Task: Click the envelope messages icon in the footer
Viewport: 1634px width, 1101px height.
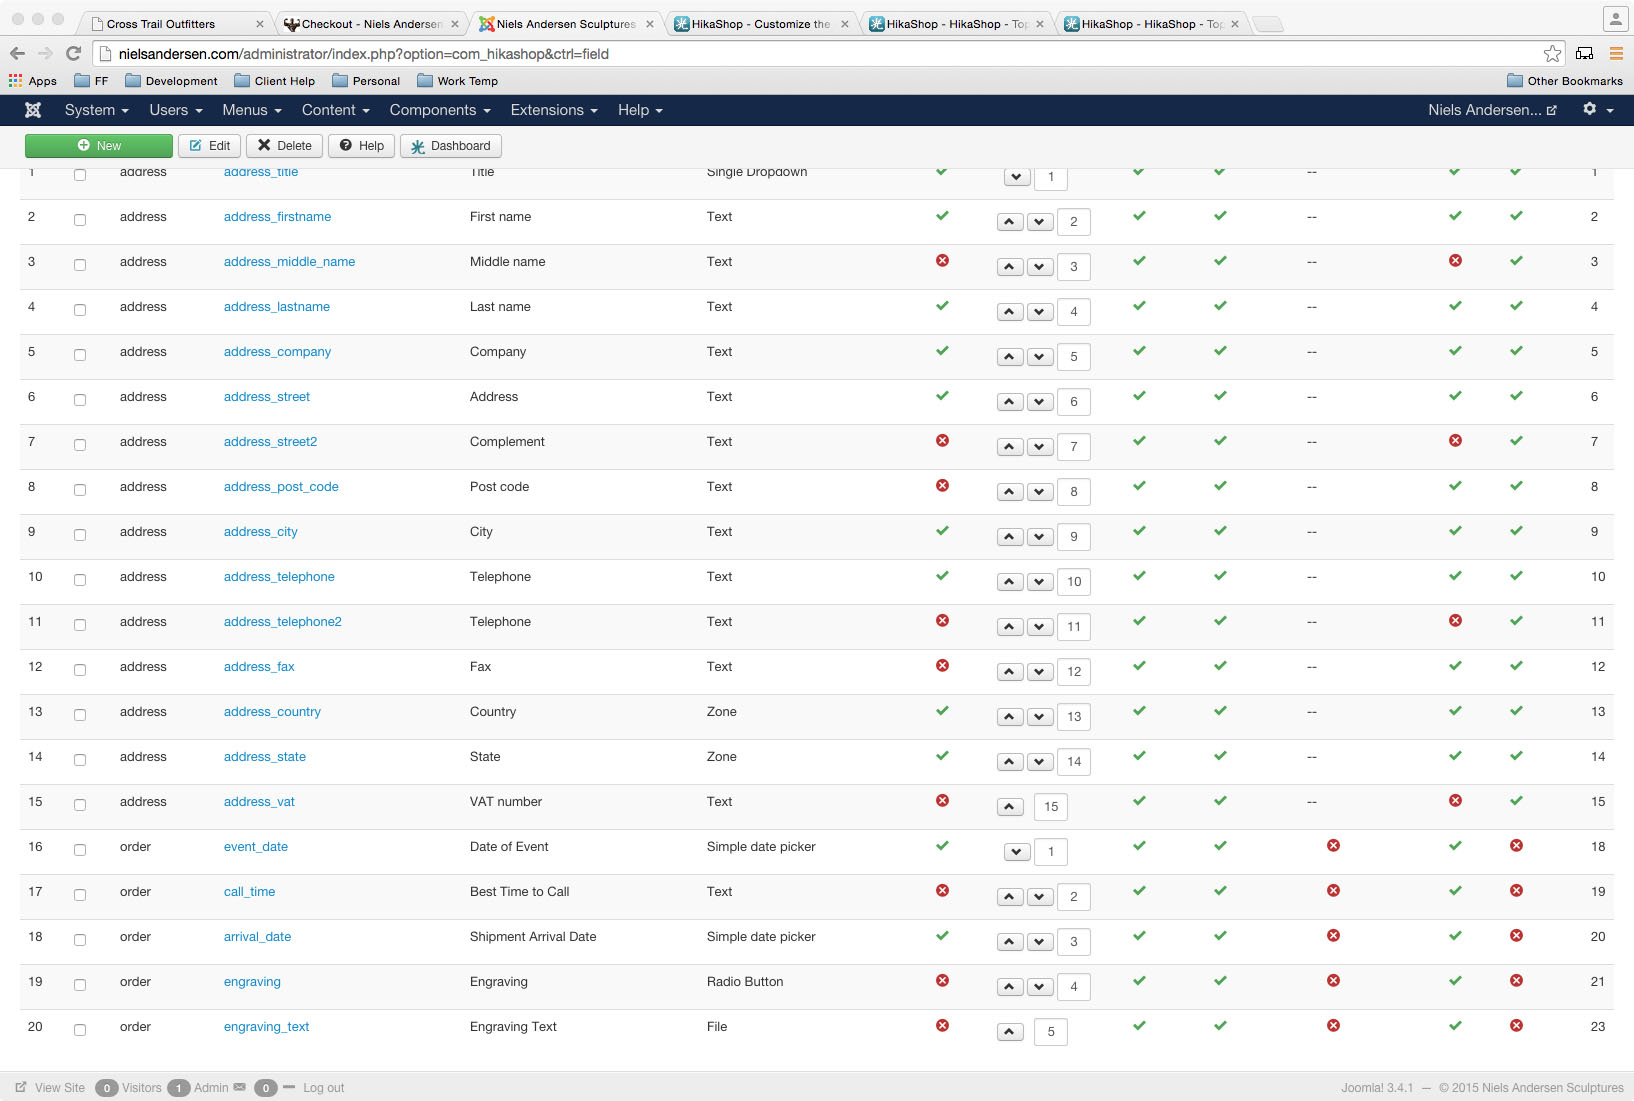Action: (240, 1087)
